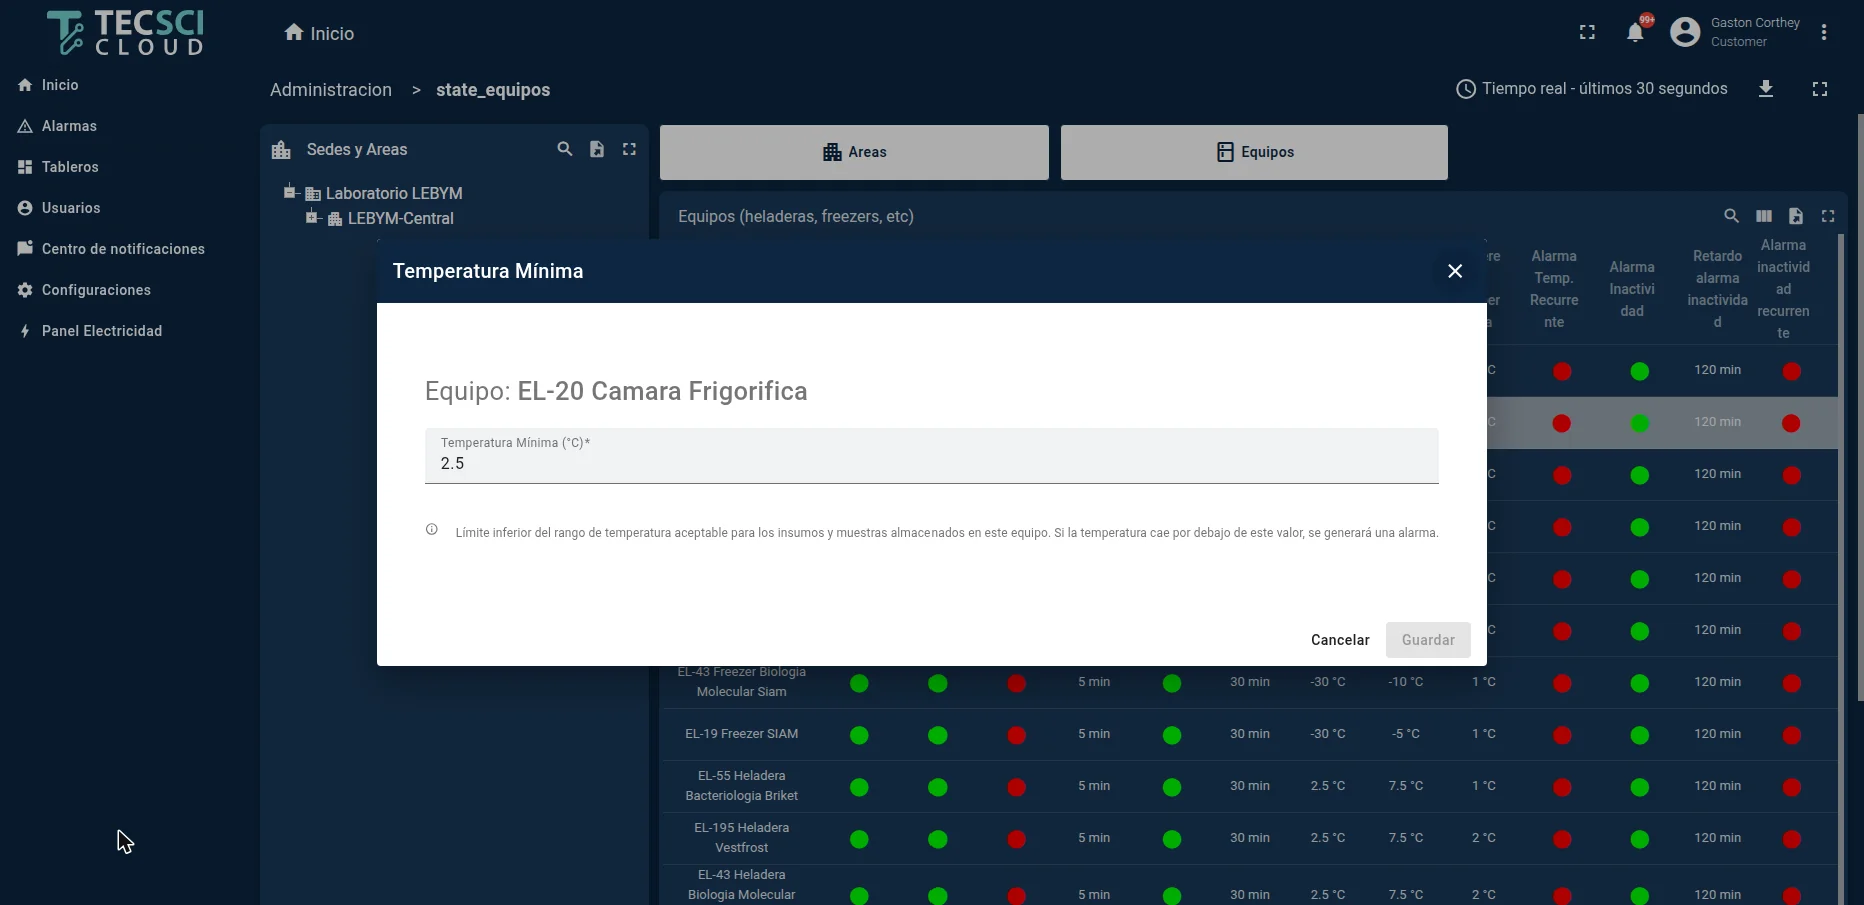Expand Equipos widget to fullscreen
The image size is (1864, 905).
click(x=1828, y=216)
